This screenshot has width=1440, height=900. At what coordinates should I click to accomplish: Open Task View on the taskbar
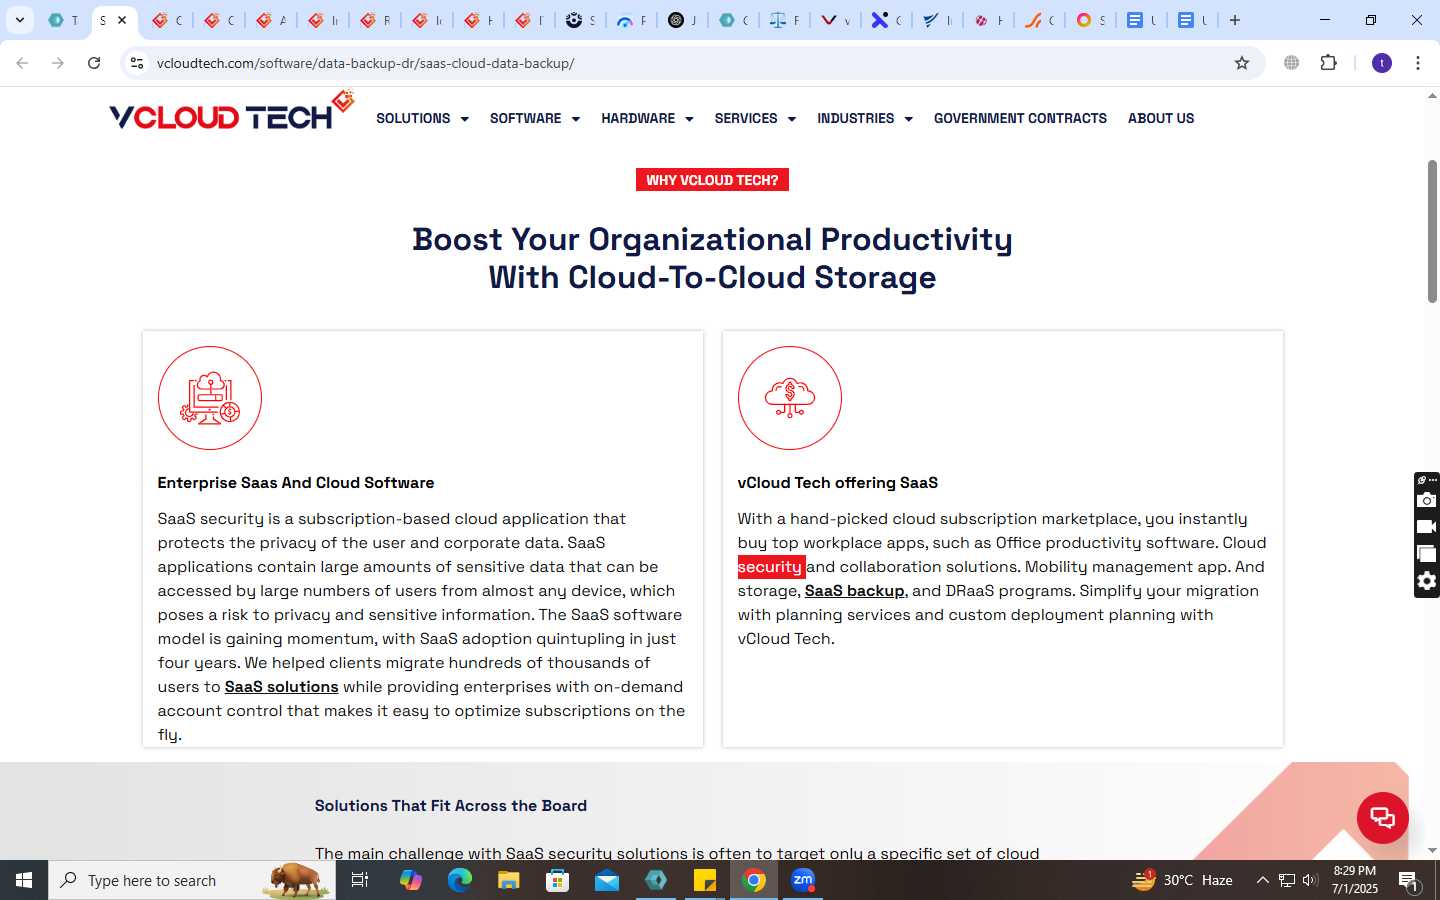click(x=360, y=880)
